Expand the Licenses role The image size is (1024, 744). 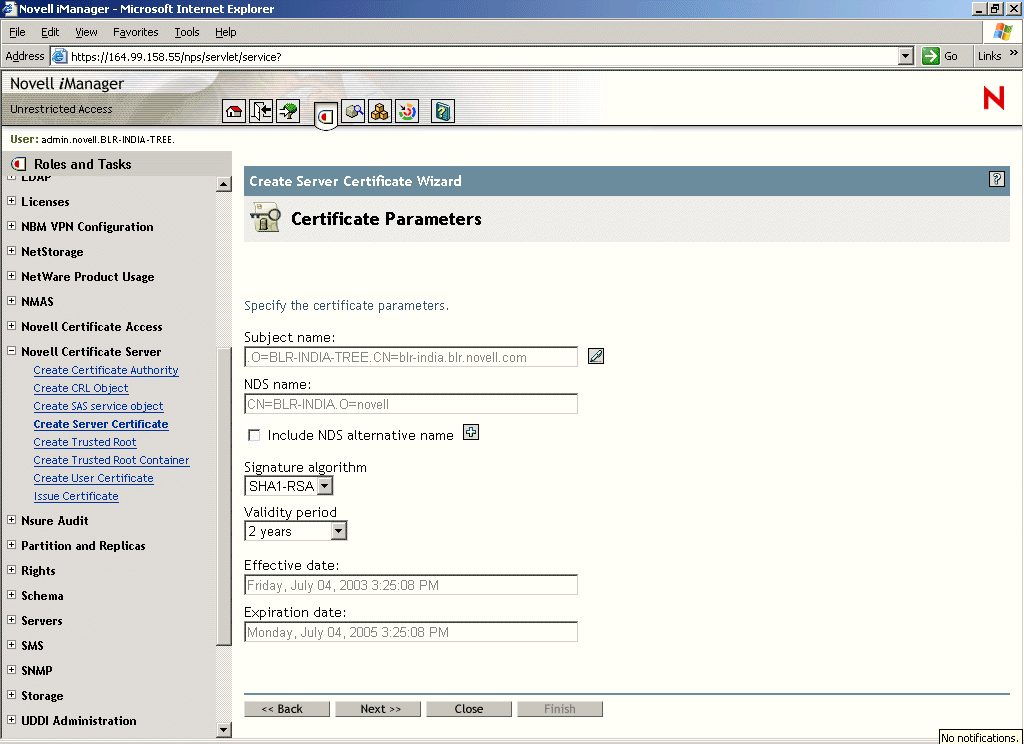11,201
